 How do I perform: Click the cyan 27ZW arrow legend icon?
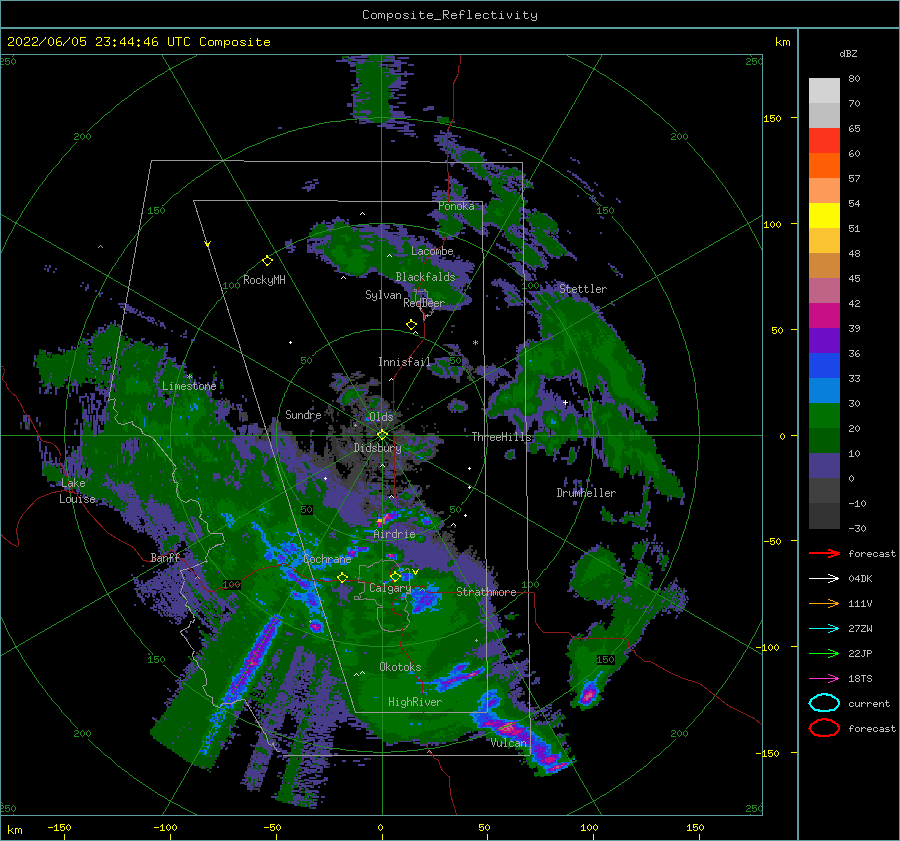(824, 628)
